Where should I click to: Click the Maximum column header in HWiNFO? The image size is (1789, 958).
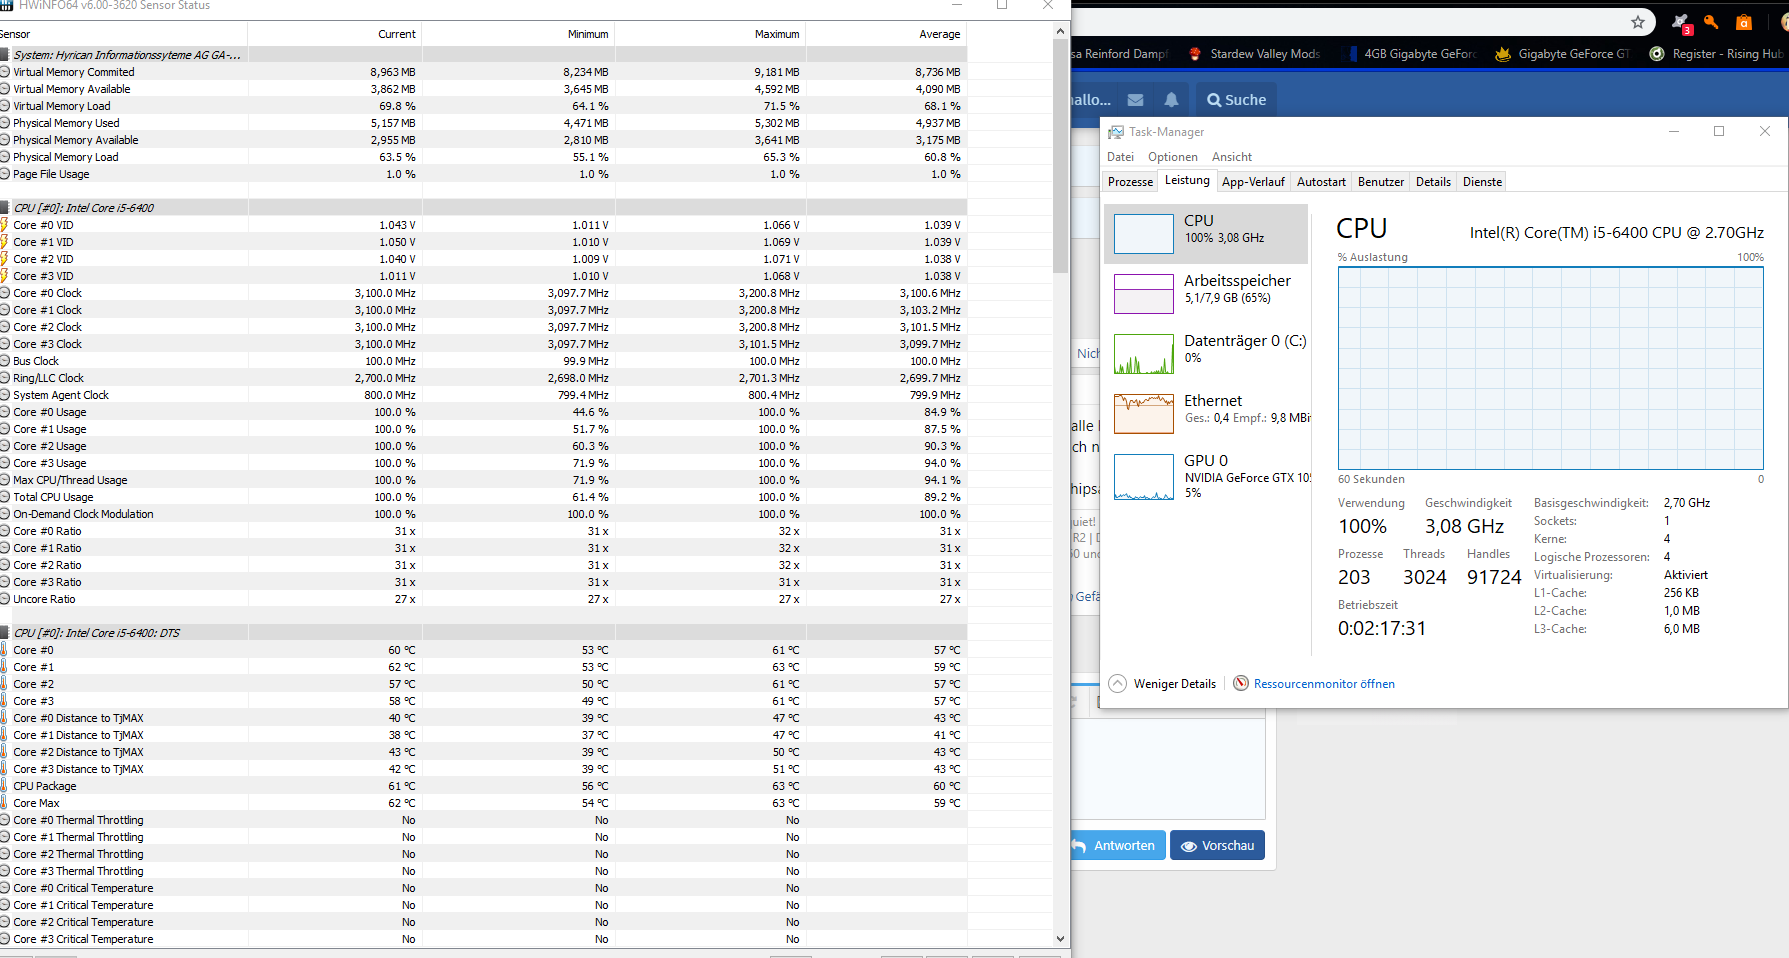pyautogui.click(x=709, y=34)
